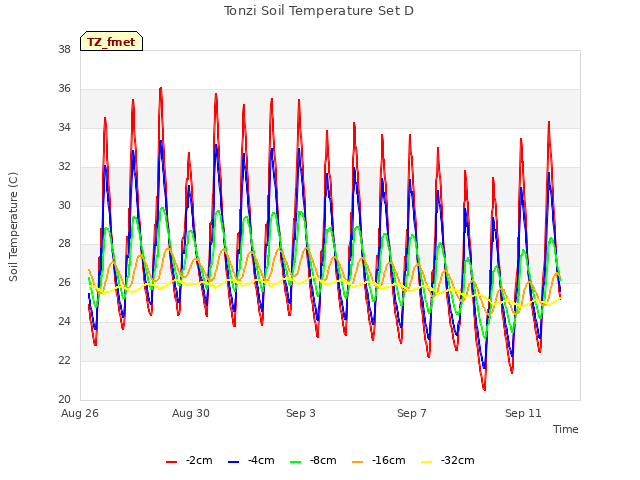Click the 22 y-axis tick label
This screenshot has height=480, width=640.
[x=64, y=361]
